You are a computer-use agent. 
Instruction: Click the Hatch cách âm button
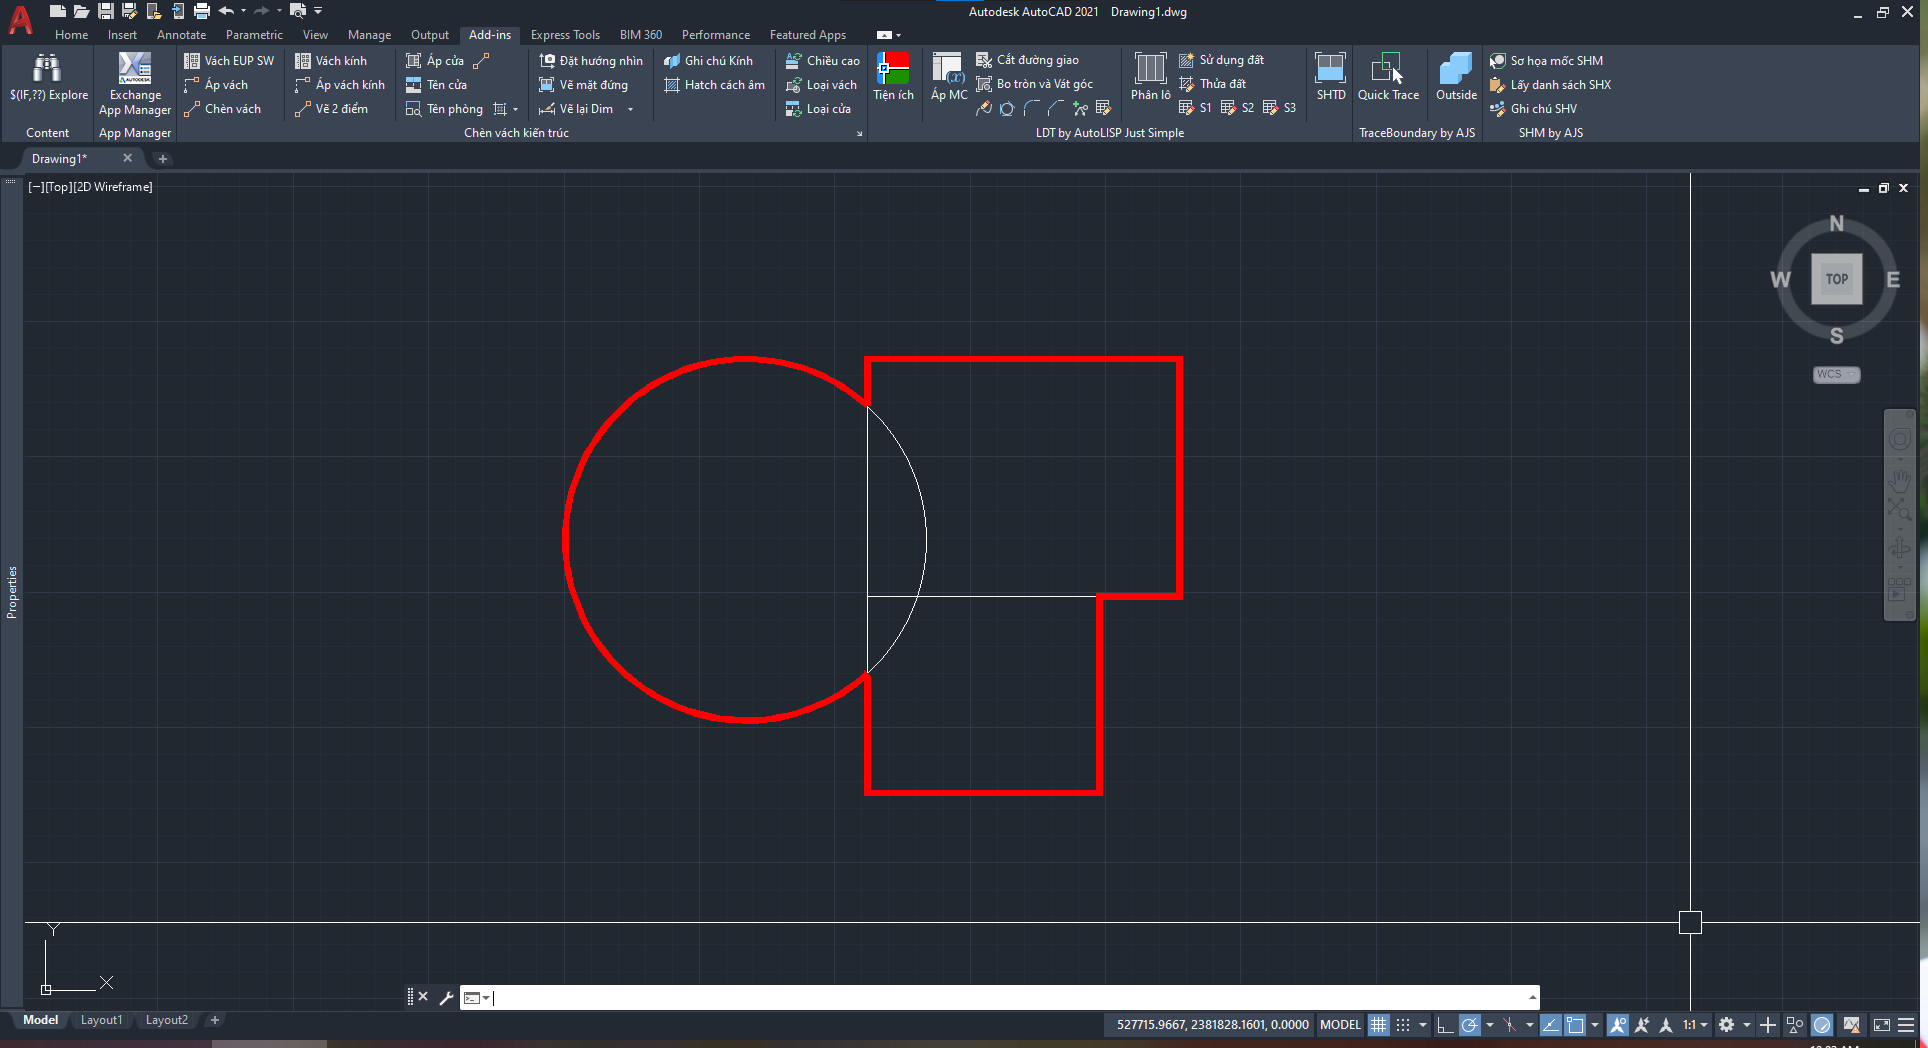[714, 85]
